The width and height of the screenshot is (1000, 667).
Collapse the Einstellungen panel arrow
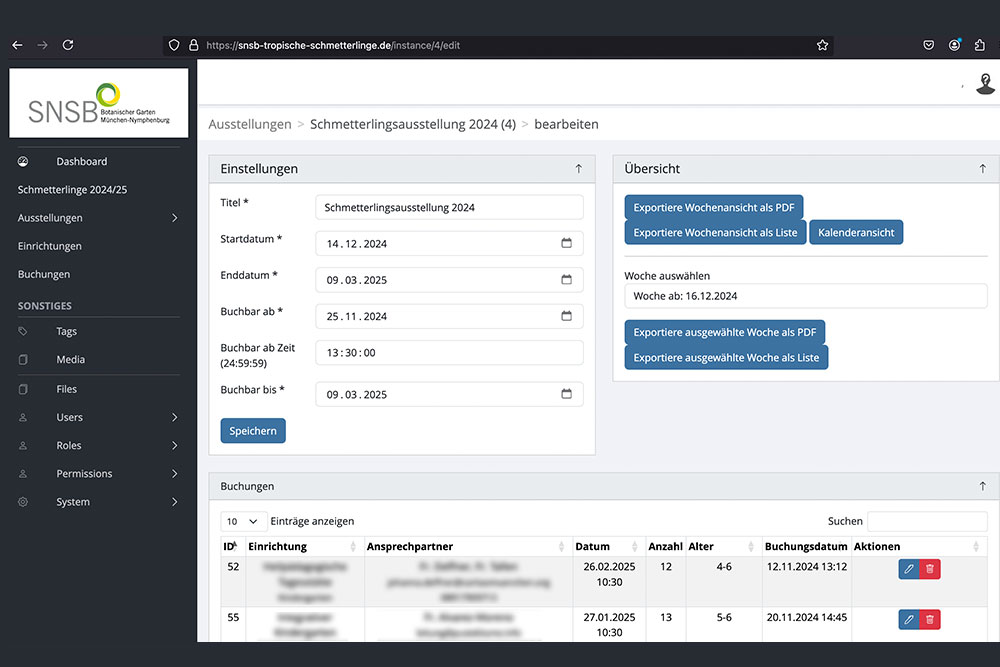pos(578,169)
